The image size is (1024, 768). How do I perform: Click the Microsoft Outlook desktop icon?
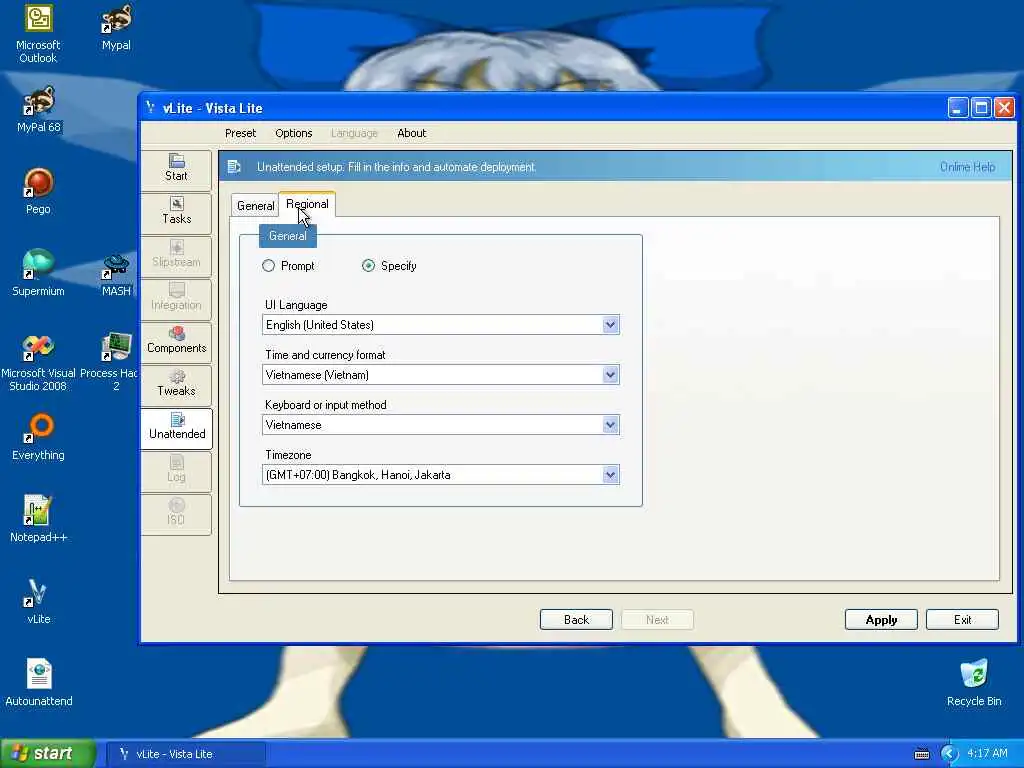click(38, 34)
